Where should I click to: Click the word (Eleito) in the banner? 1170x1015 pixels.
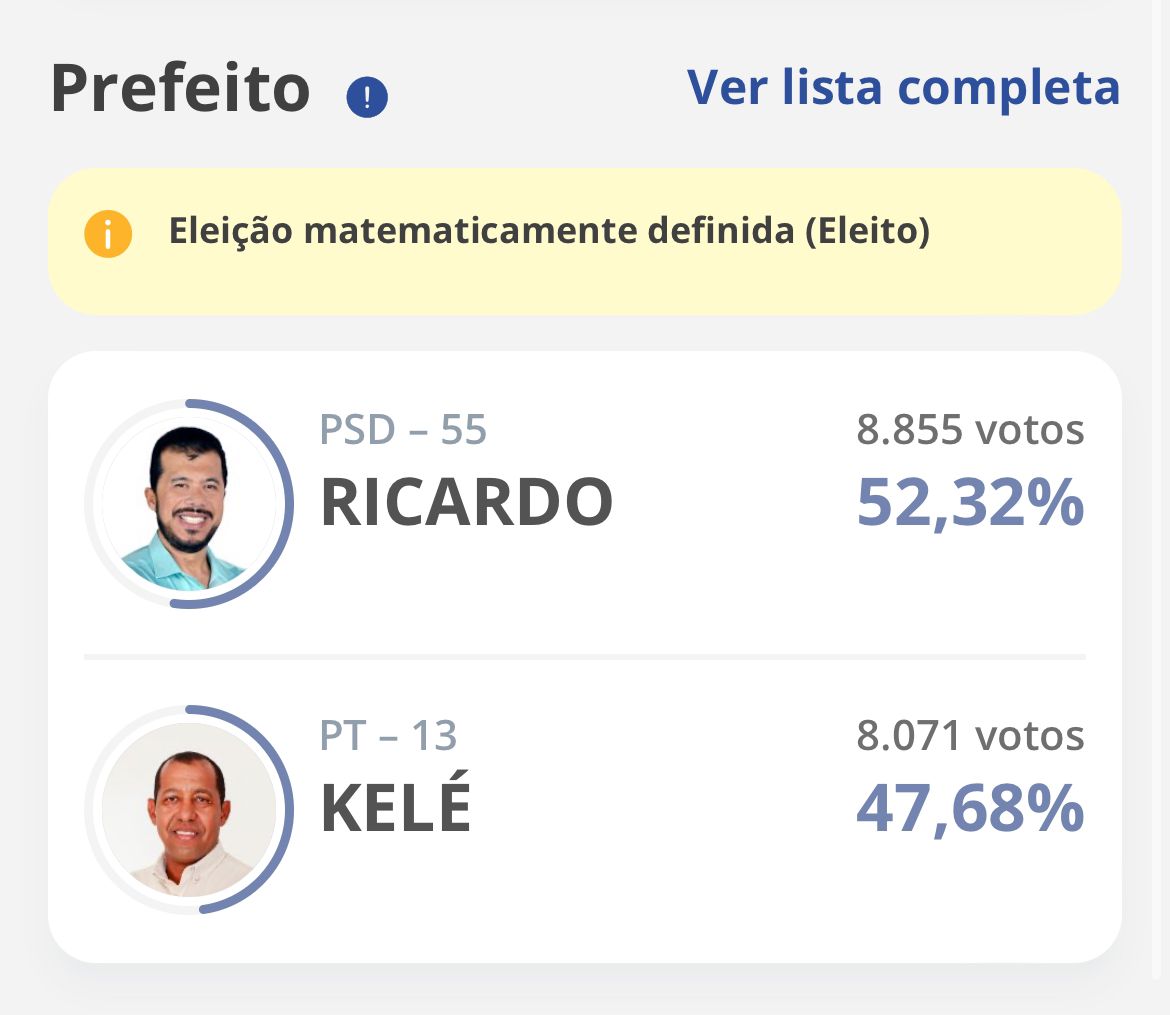867,231
